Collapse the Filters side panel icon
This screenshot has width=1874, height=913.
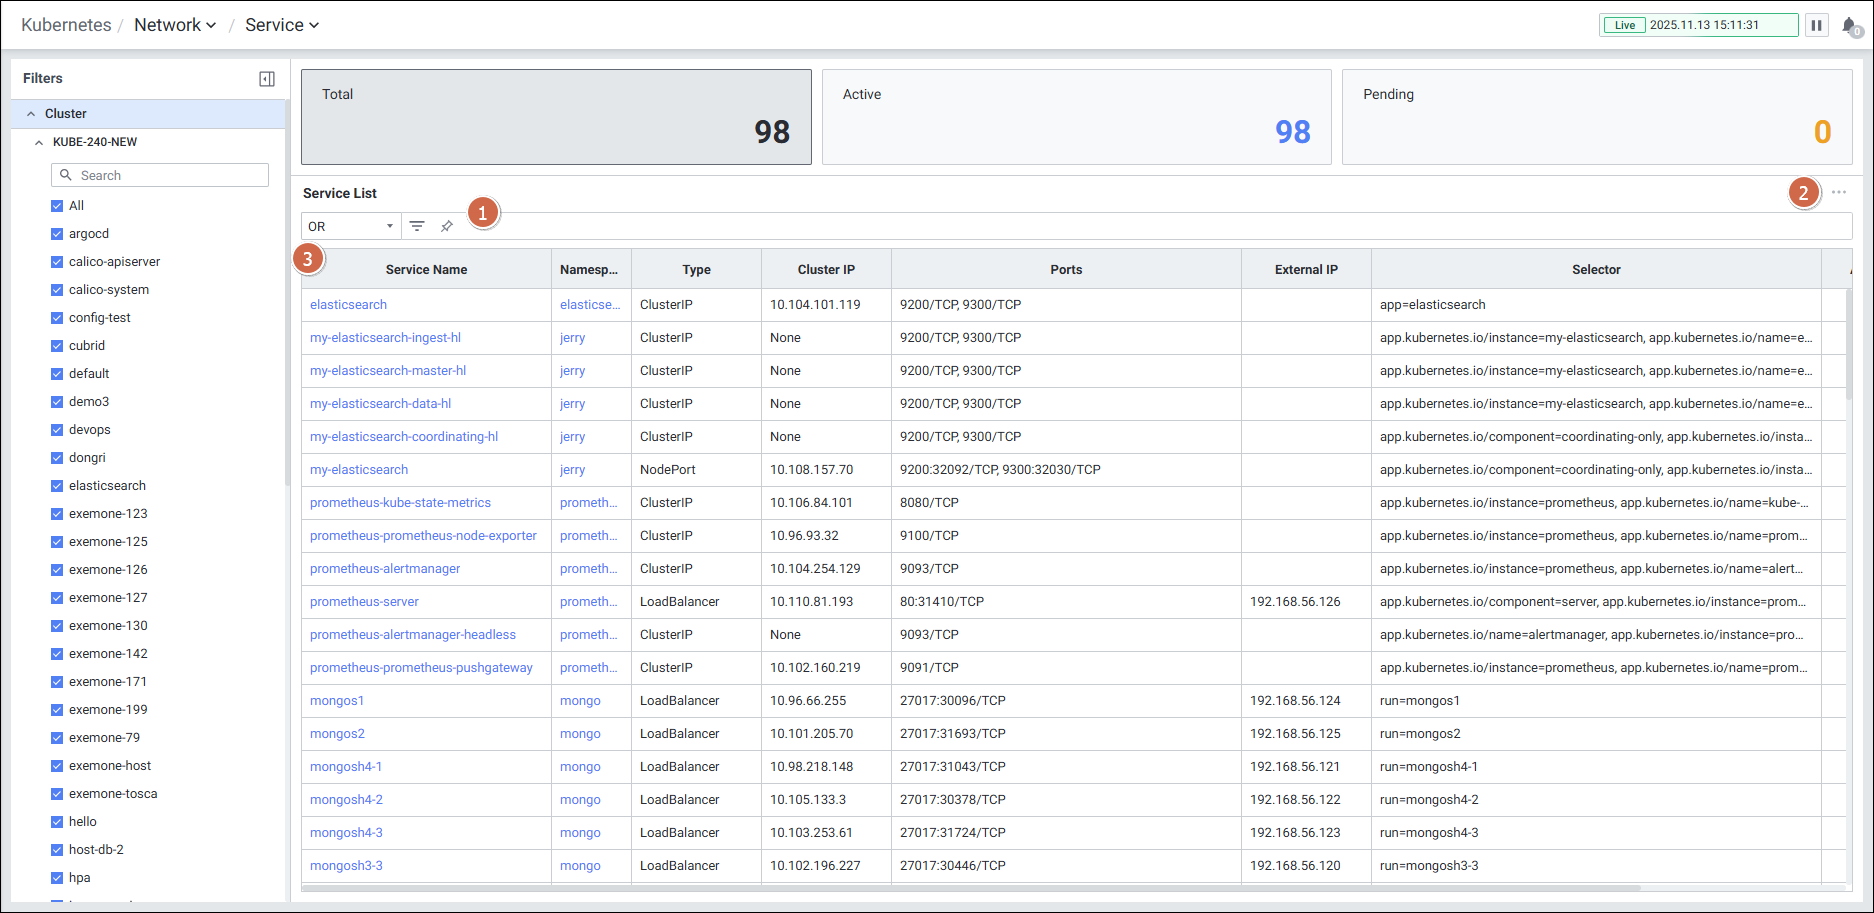point(267,79)
